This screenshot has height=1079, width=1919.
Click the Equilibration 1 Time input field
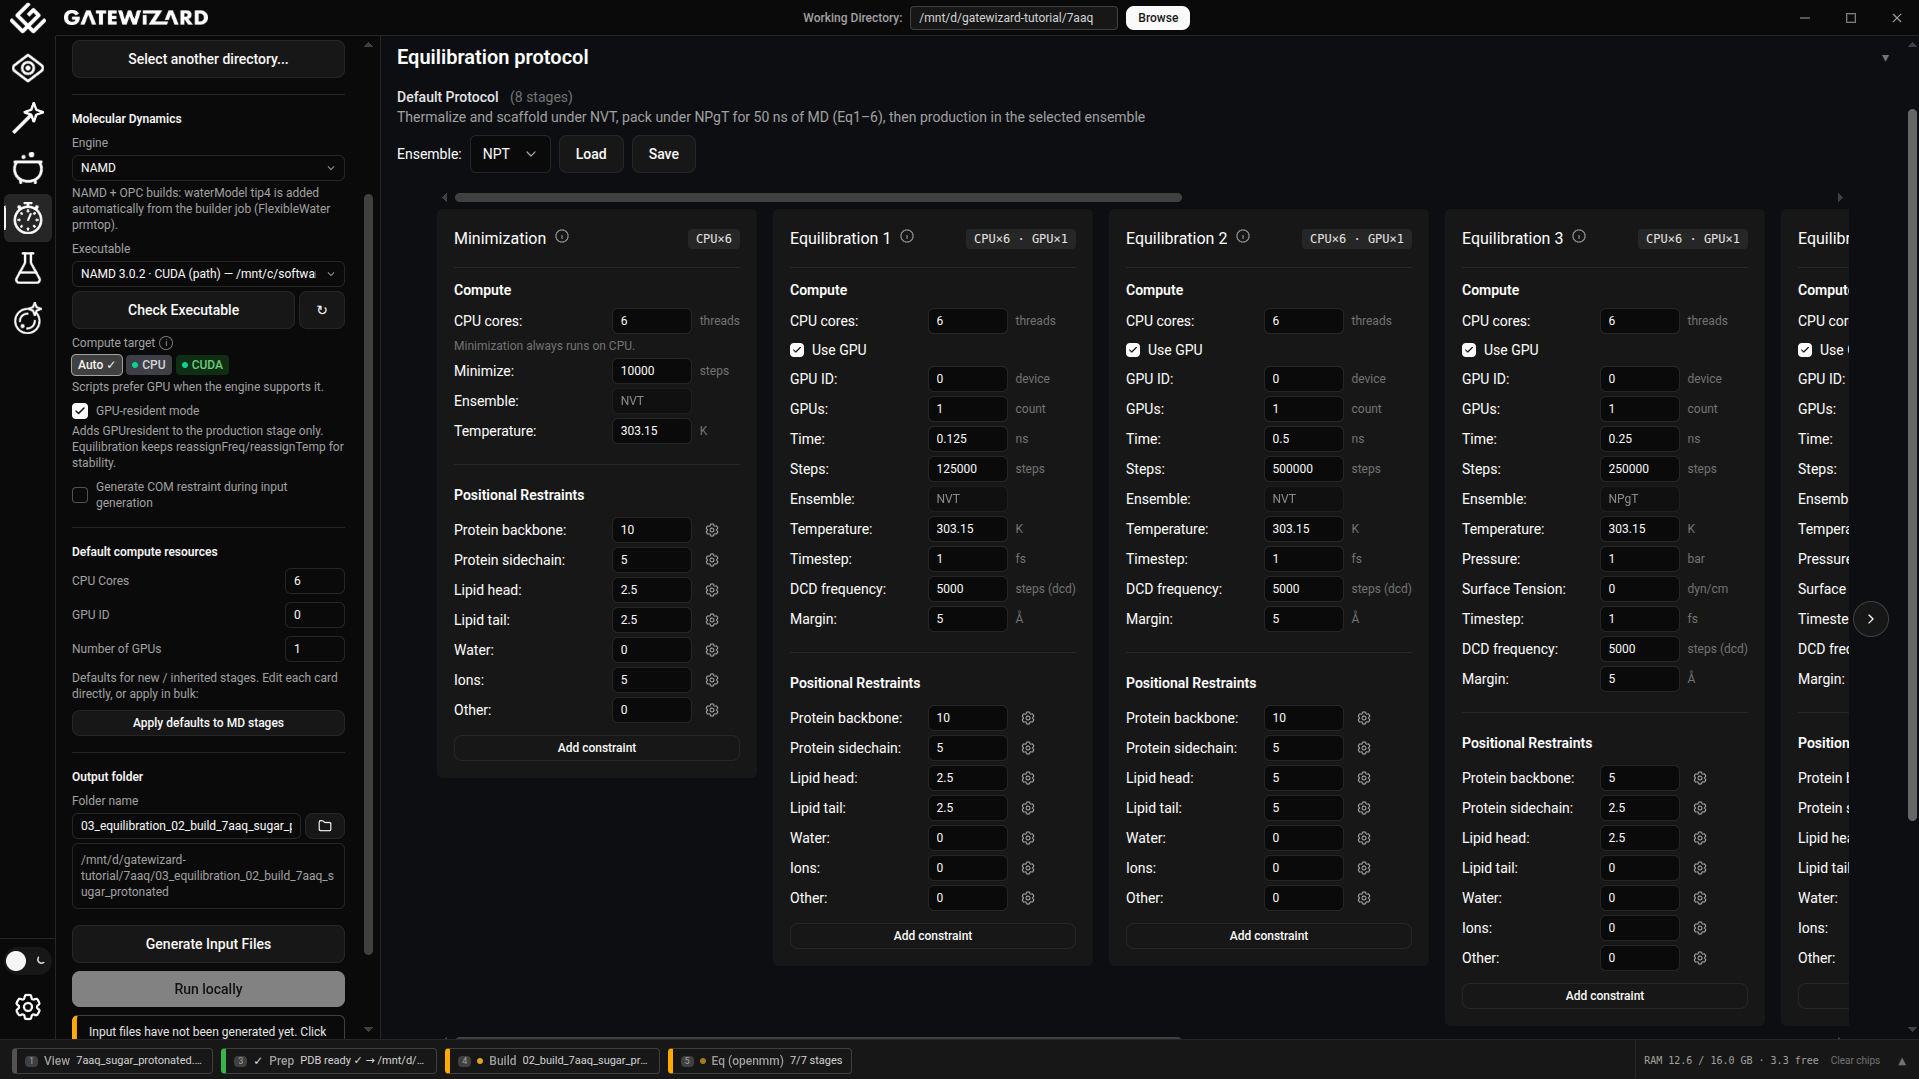pos(967,439)
